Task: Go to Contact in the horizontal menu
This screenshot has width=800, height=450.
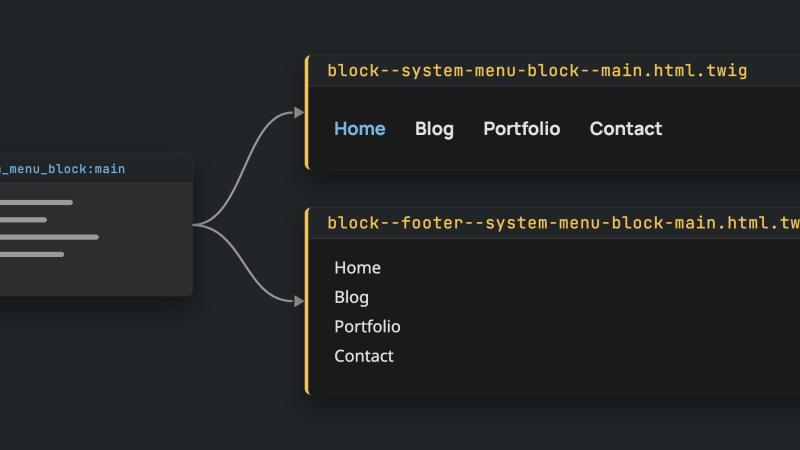Action: [x=626, y=129]
